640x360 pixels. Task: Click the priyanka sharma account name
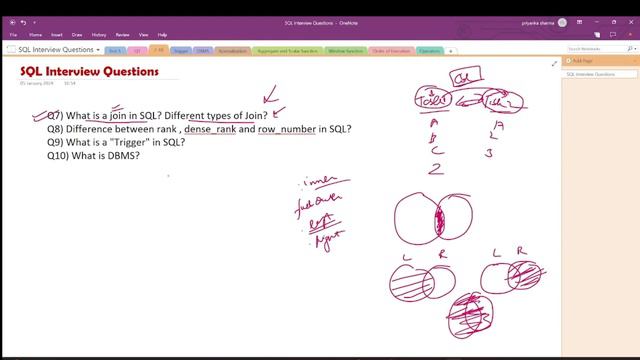click(538, 23)
